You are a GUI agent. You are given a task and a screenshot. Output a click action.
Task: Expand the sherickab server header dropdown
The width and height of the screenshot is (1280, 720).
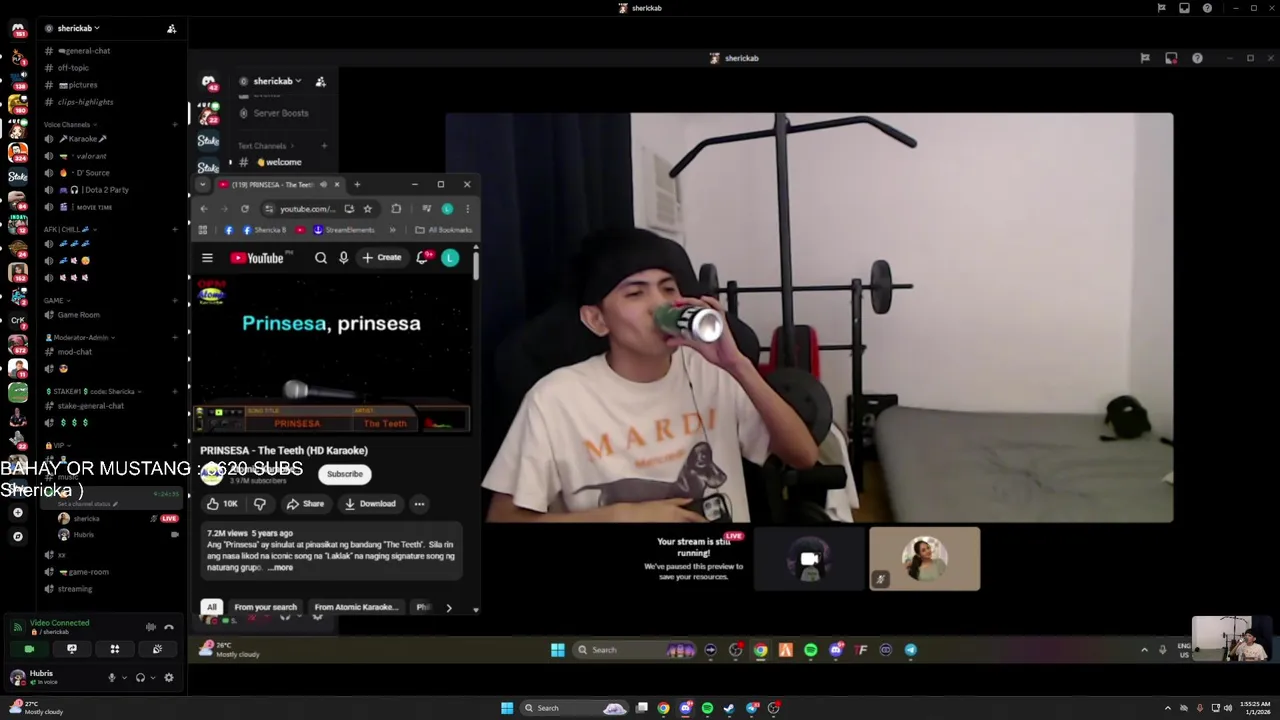79,29
